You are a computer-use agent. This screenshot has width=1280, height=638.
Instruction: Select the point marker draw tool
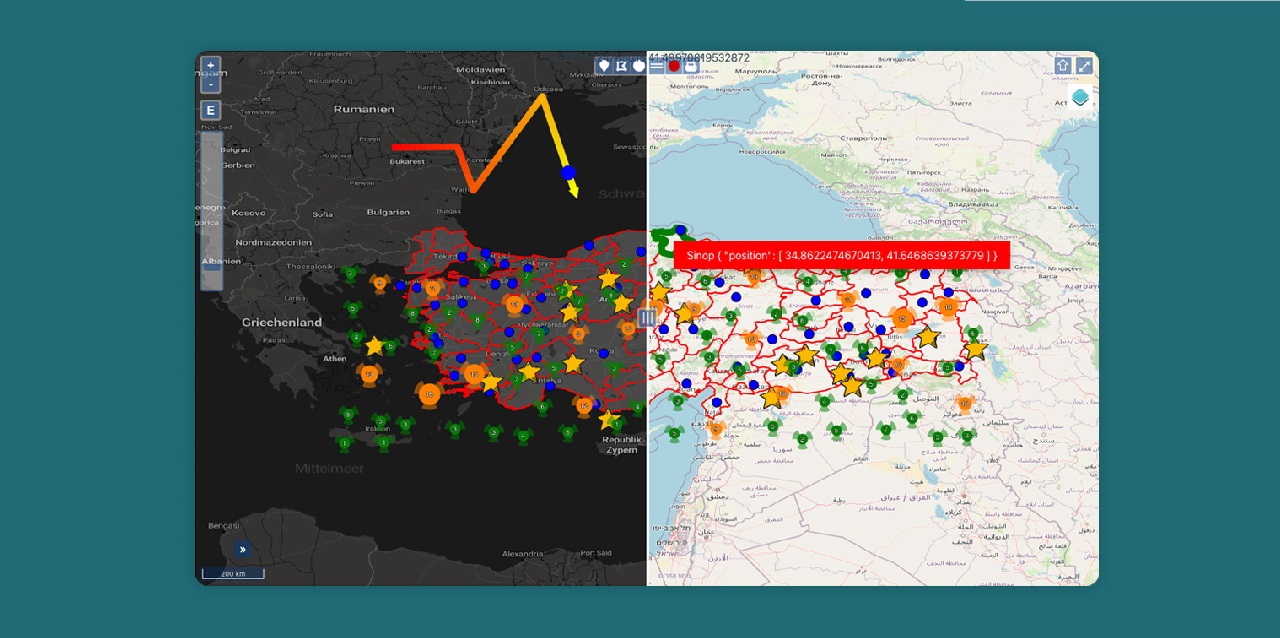point(604,66)
